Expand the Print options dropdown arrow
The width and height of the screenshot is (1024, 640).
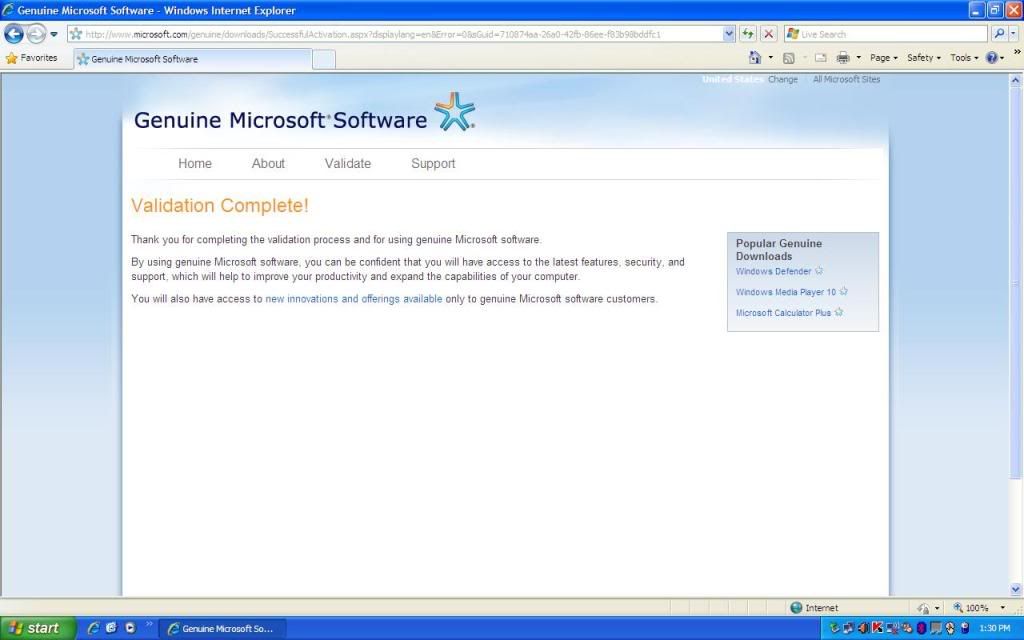[858, 58]
